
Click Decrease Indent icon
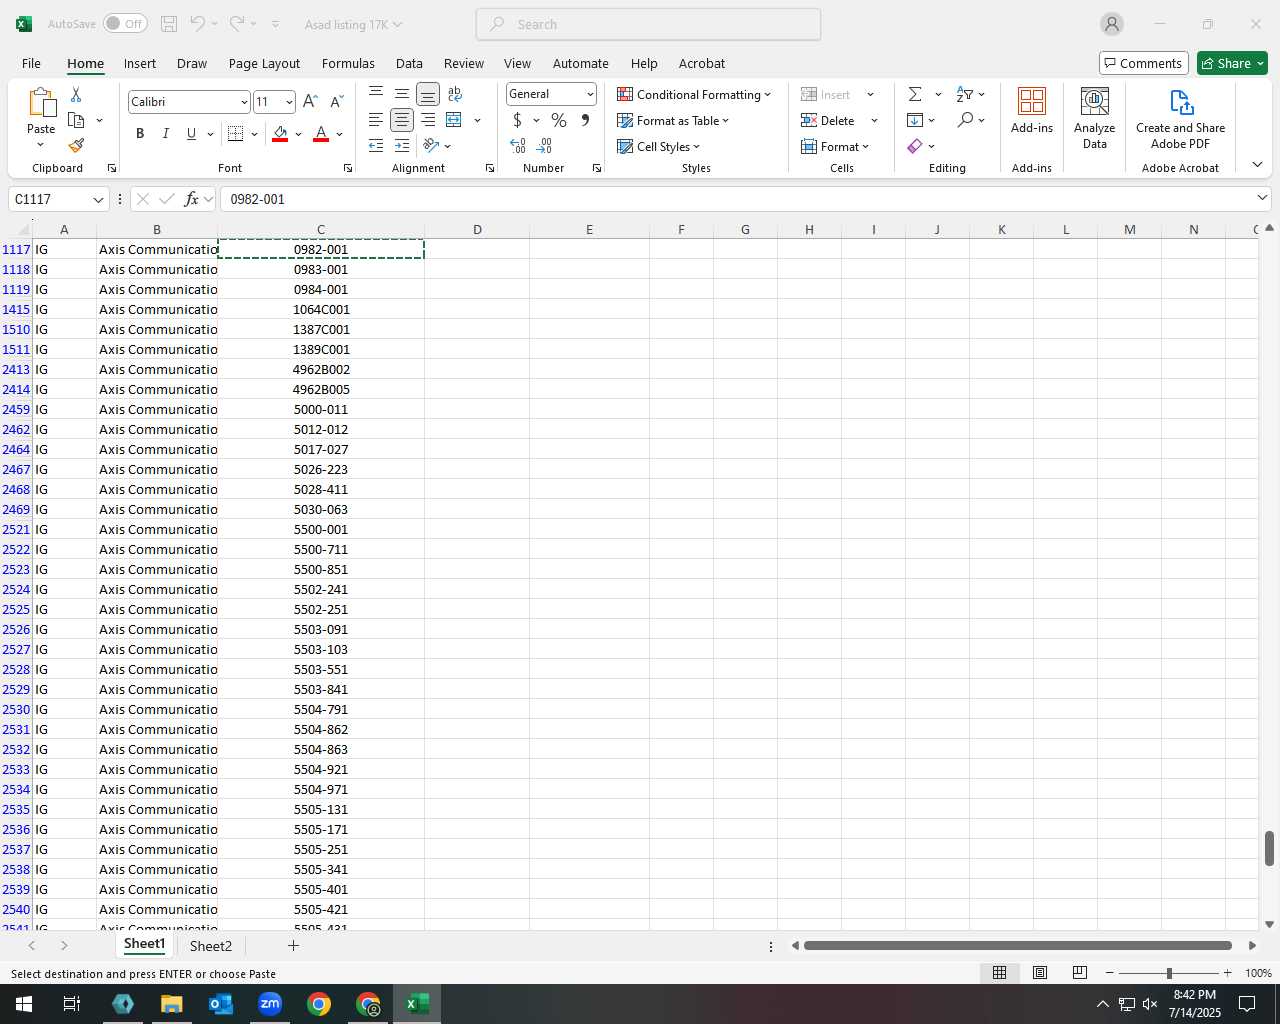376,146
